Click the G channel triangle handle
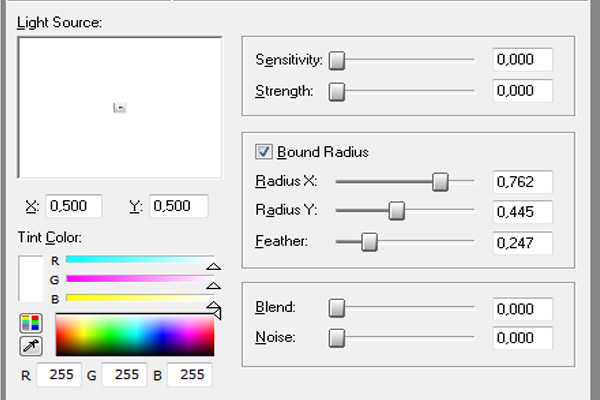Image resolution: width=600 pixels, height=400 pixels. (x=214, y=286)
